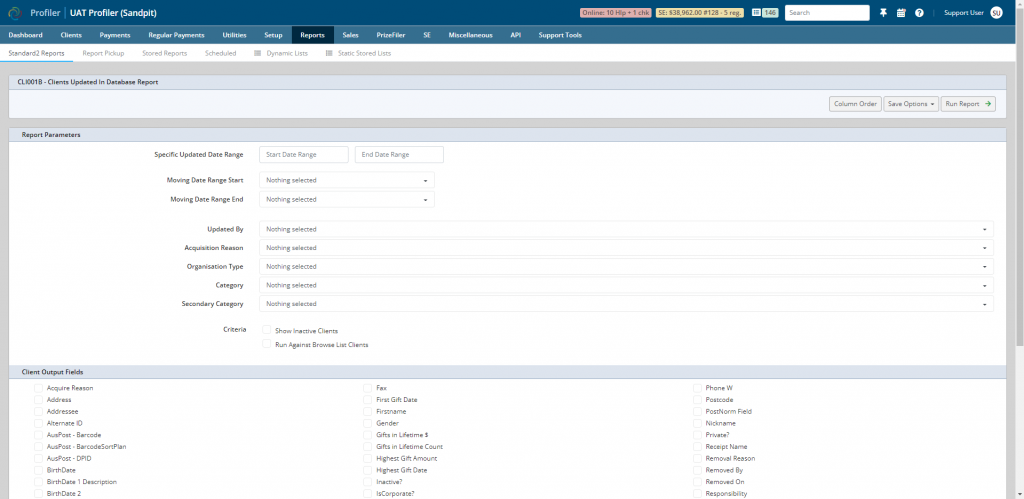This screenshot has height=499, width=1024.
Task: Click the Run Report button
Action: 968,104
